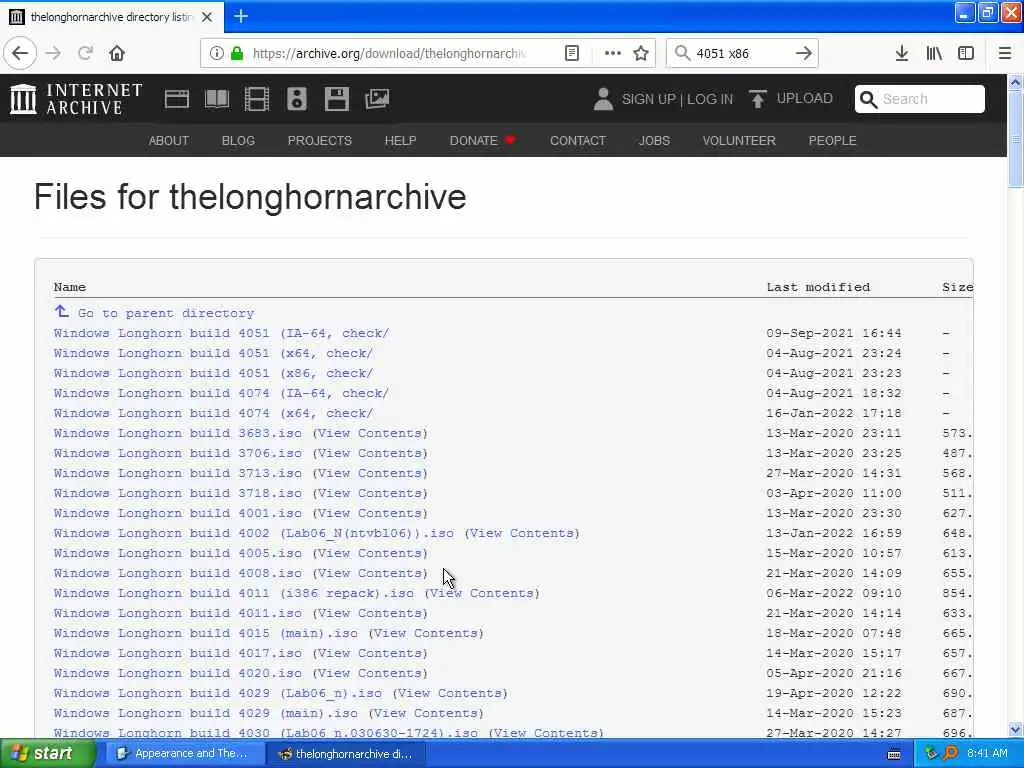Viewport: 1024px width, 768px height.
Task: Click the orange search tray icon
Action: pyautogui.click(x=950, y=753)
